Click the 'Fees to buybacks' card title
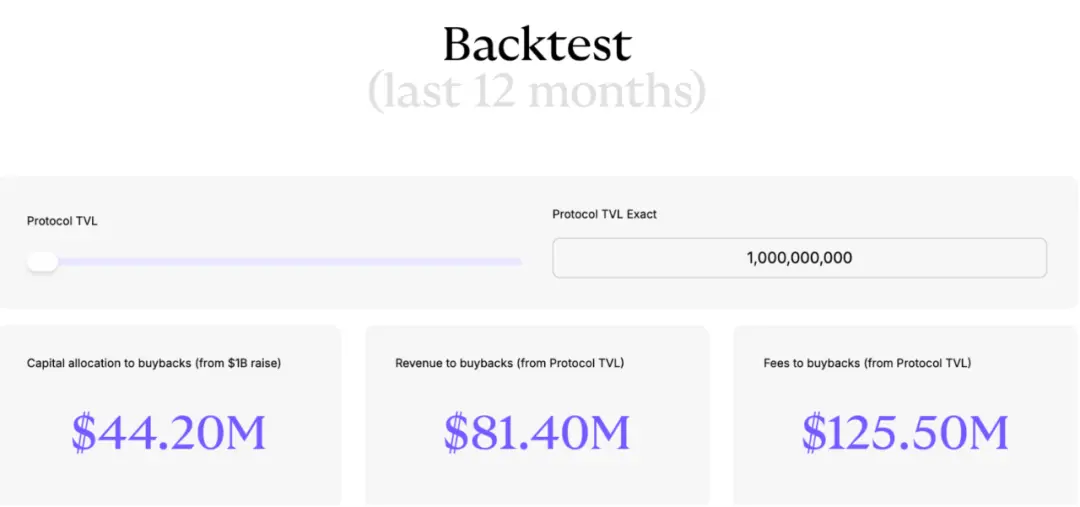The image size is (1080, 507). pos(811,363)
